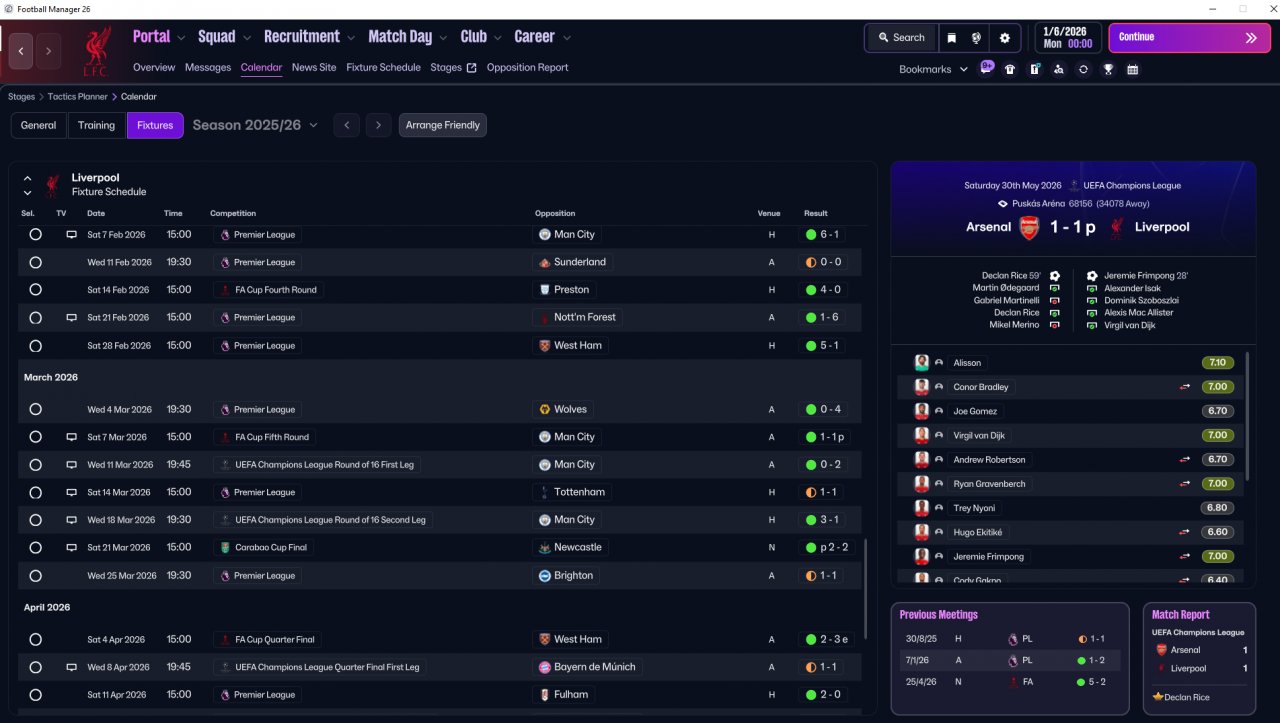This screenshot has width=1280, height=723.
Task: Click the date and time display 1/6/2026
Action: click(x=1066, y=38)
